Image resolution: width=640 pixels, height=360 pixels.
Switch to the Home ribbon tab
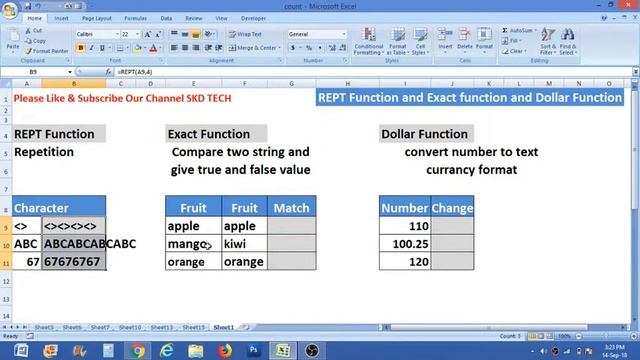coord(35,18)
